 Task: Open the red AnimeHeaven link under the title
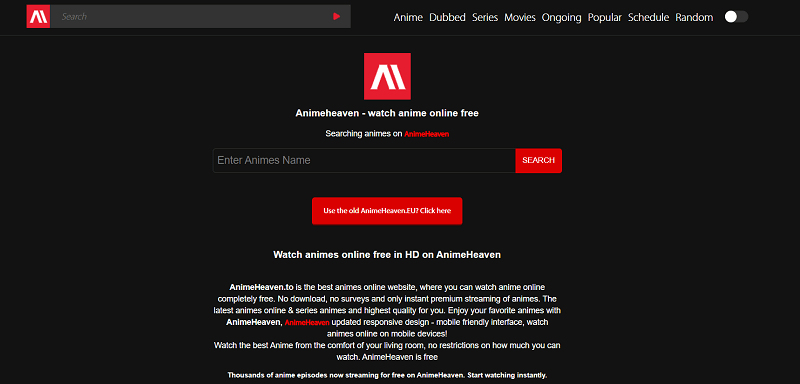[427, 134]
